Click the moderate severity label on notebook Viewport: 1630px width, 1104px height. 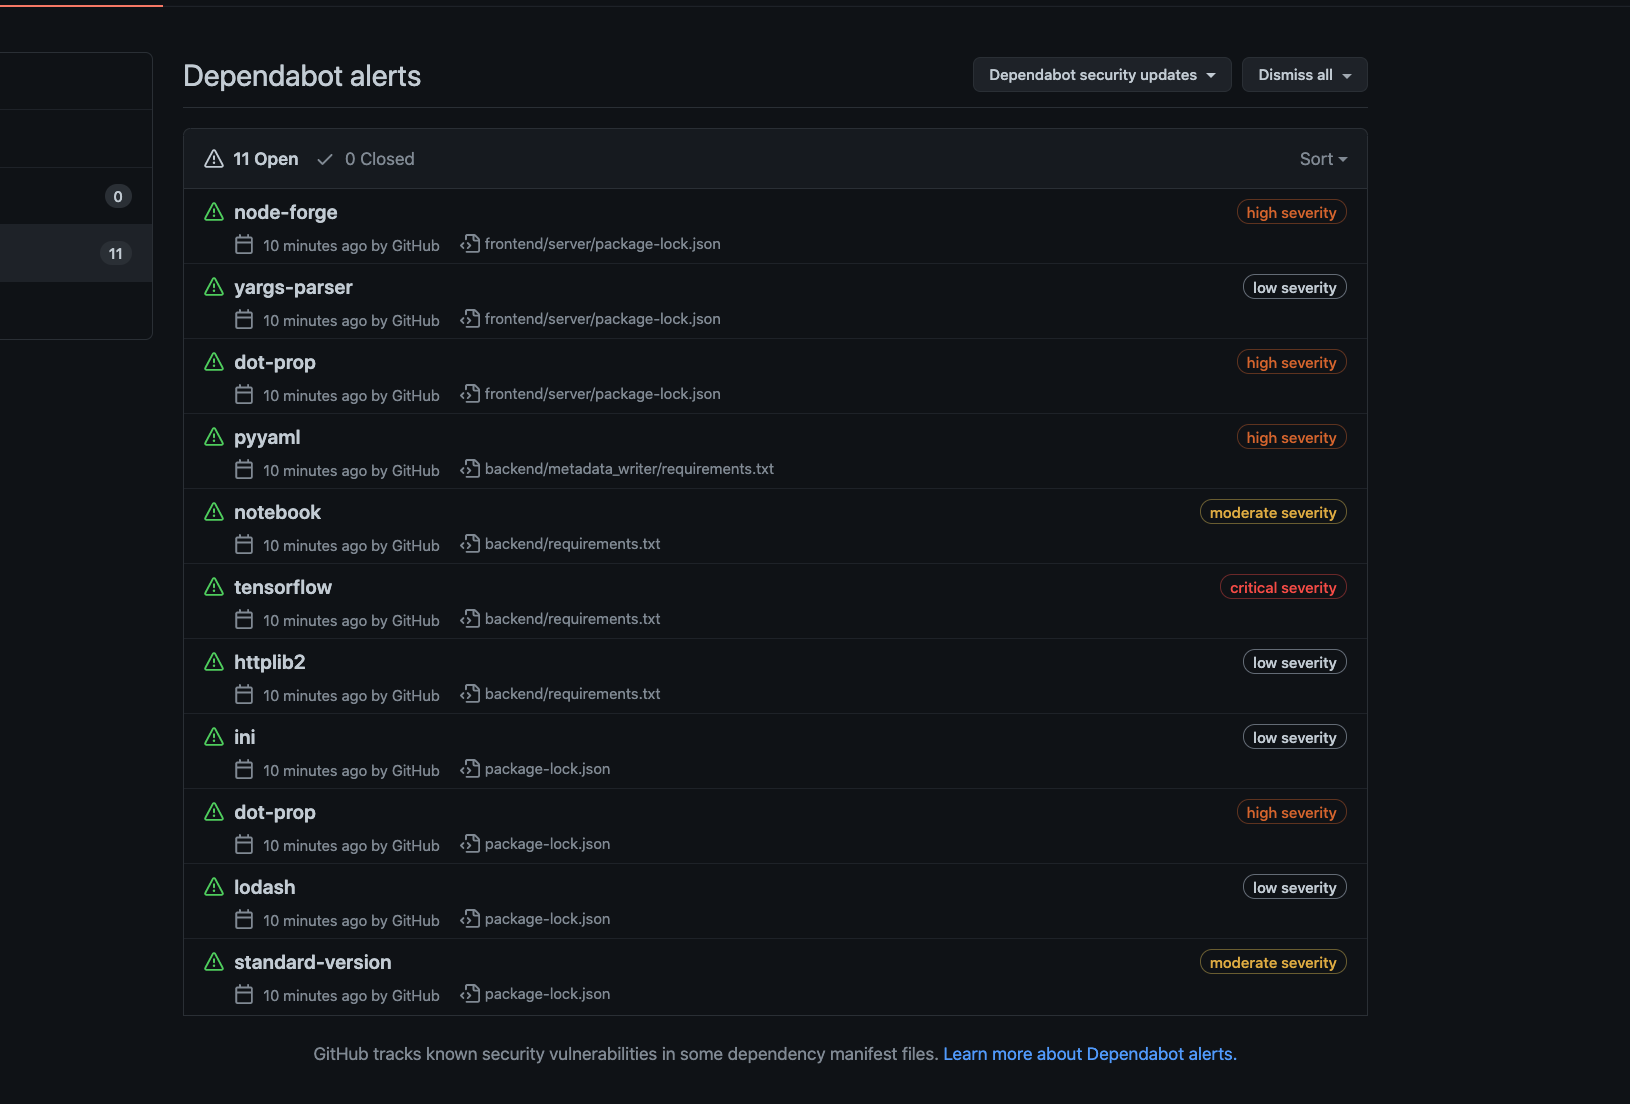tap(1273, 512)
